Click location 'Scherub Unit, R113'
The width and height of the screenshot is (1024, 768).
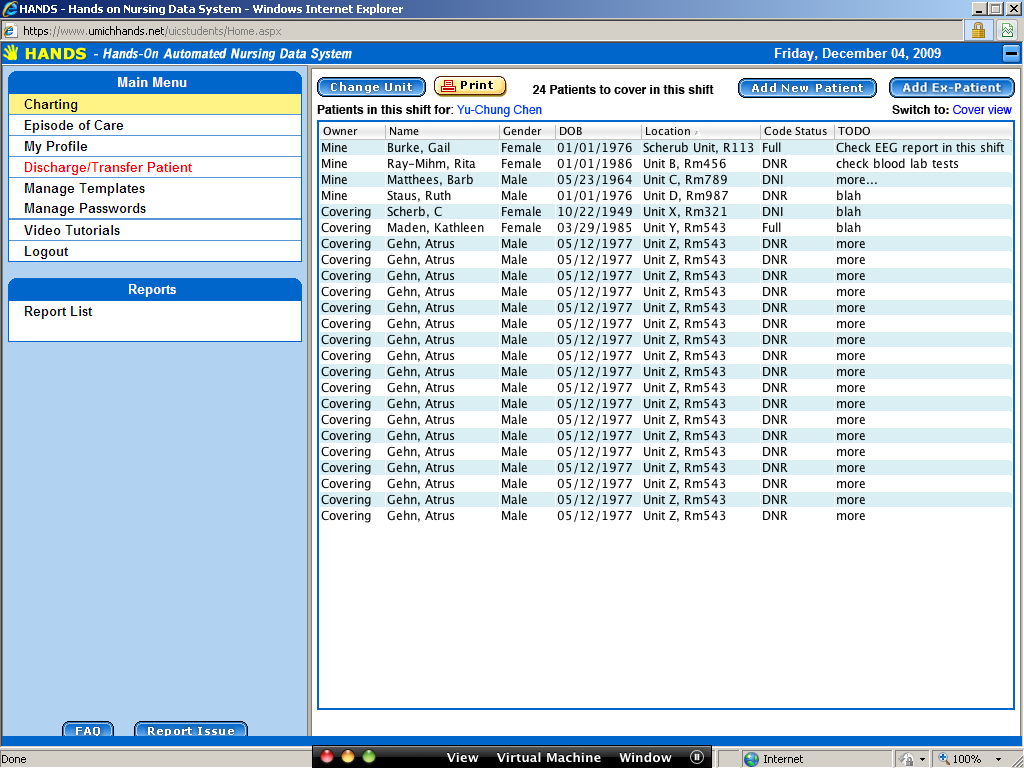698,148
